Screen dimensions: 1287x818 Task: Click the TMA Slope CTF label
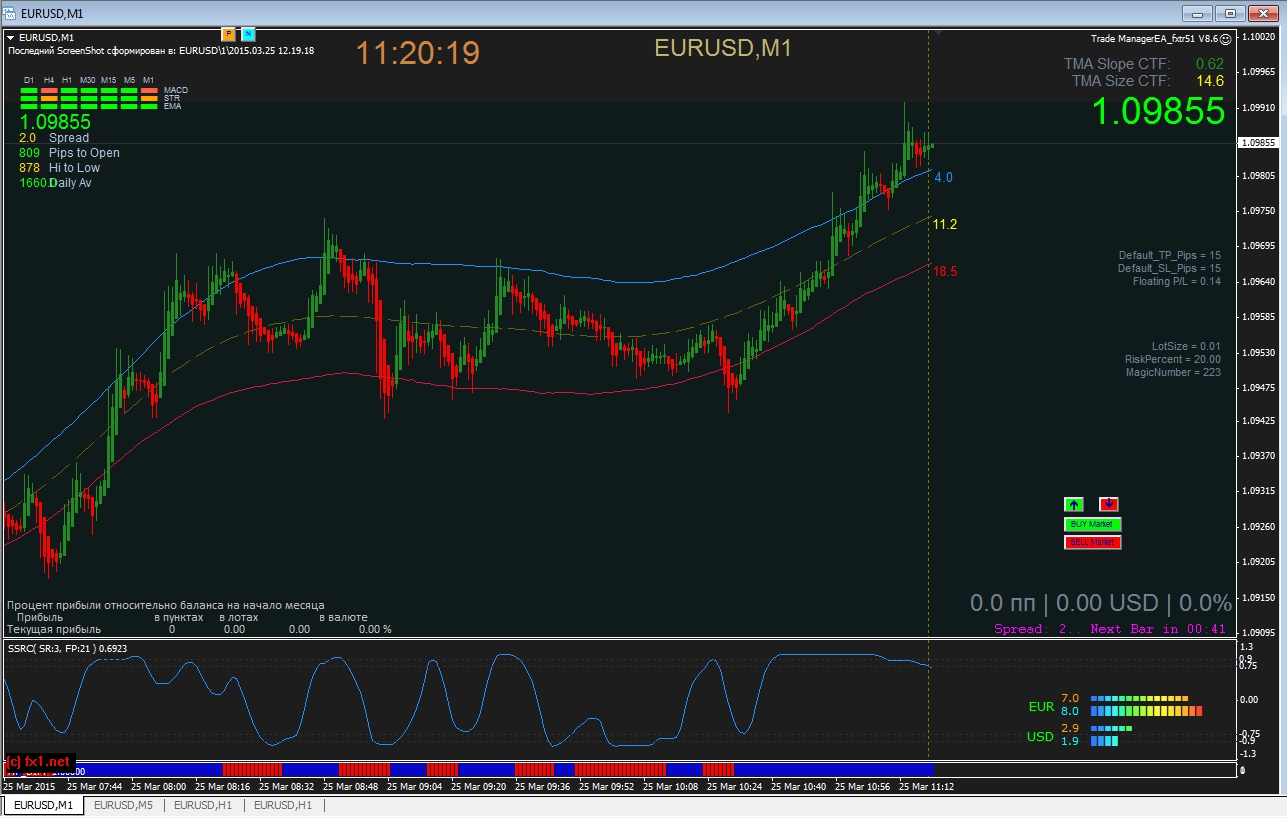click(x=1119, y=64)
